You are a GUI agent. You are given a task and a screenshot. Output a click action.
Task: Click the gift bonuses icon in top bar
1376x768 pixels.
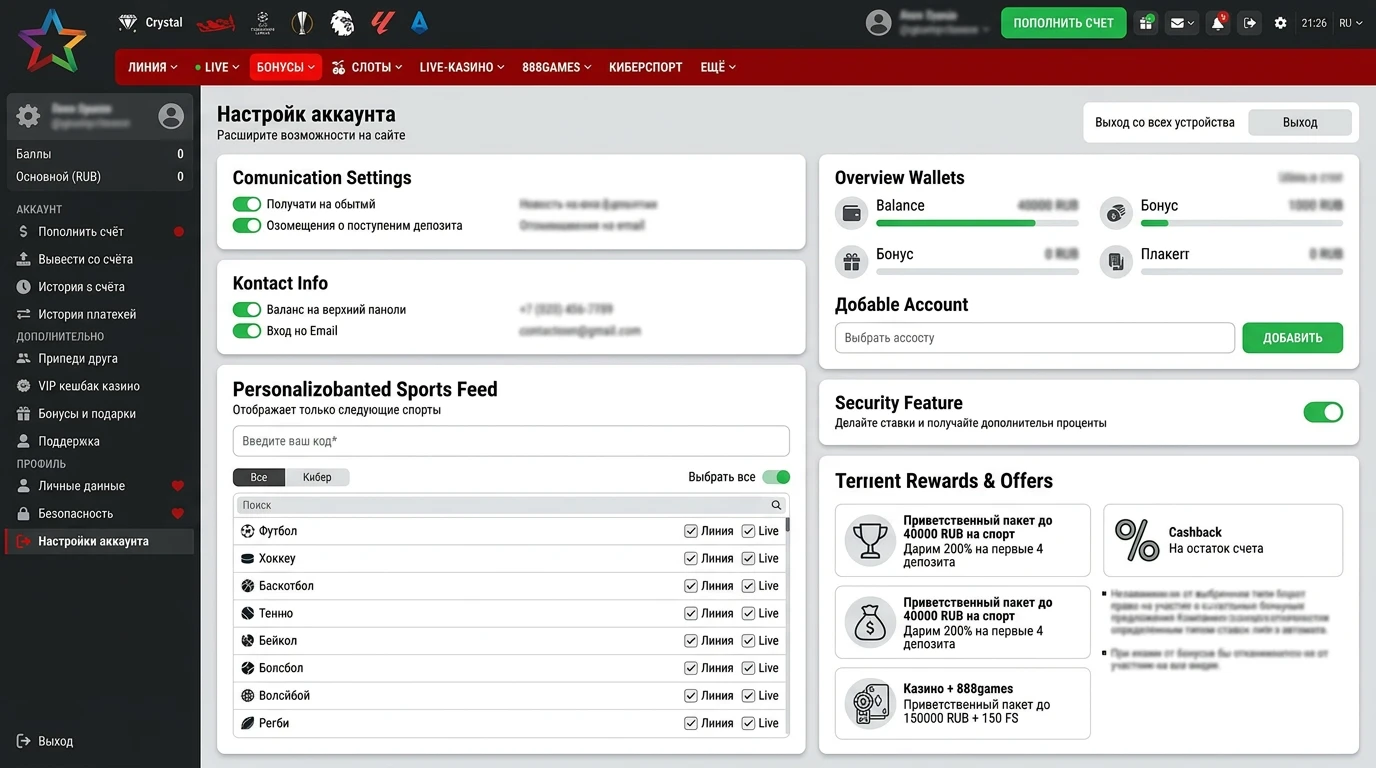tap(1146, 23)
